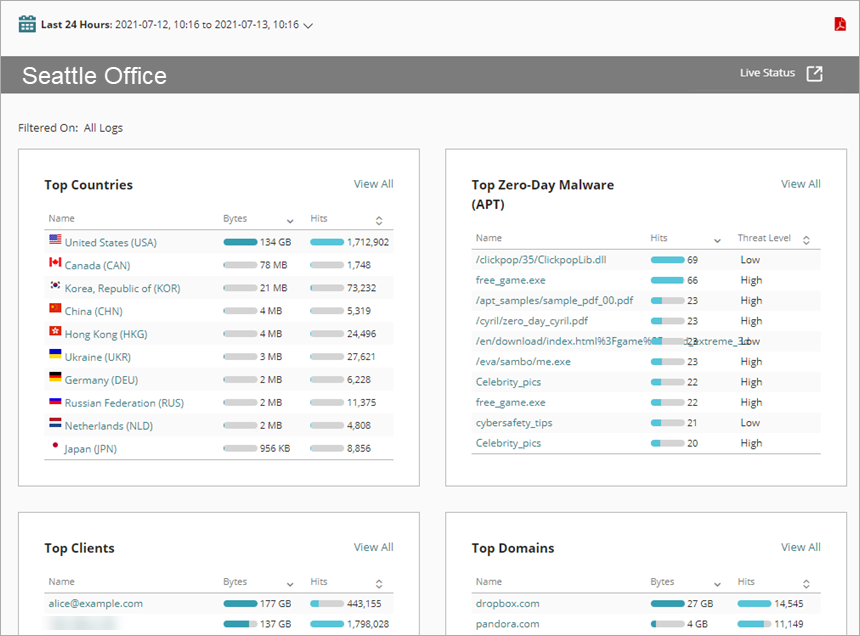The width and height of the screenshot is (860, 636).
Task: Click the Filtered On All Logs label
Action: [70, 127]
